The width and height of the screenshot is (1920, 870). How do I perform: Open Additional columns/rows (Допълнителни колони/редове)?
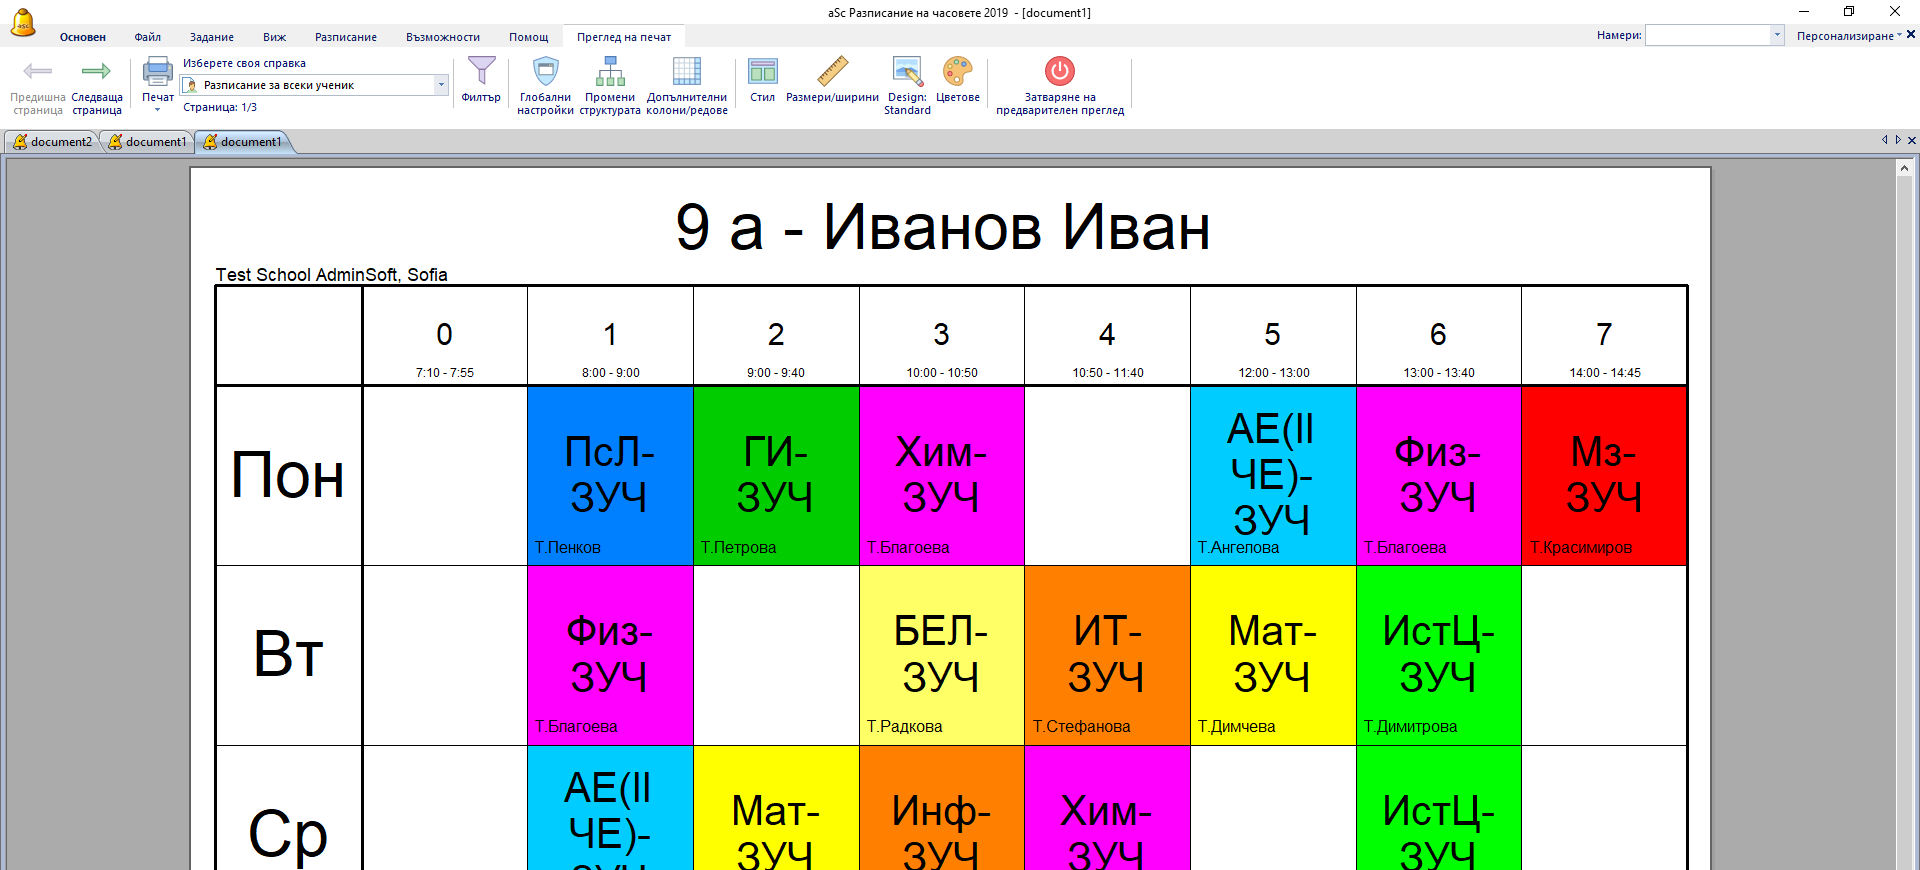pyautogui.click(x=686, y=73)
